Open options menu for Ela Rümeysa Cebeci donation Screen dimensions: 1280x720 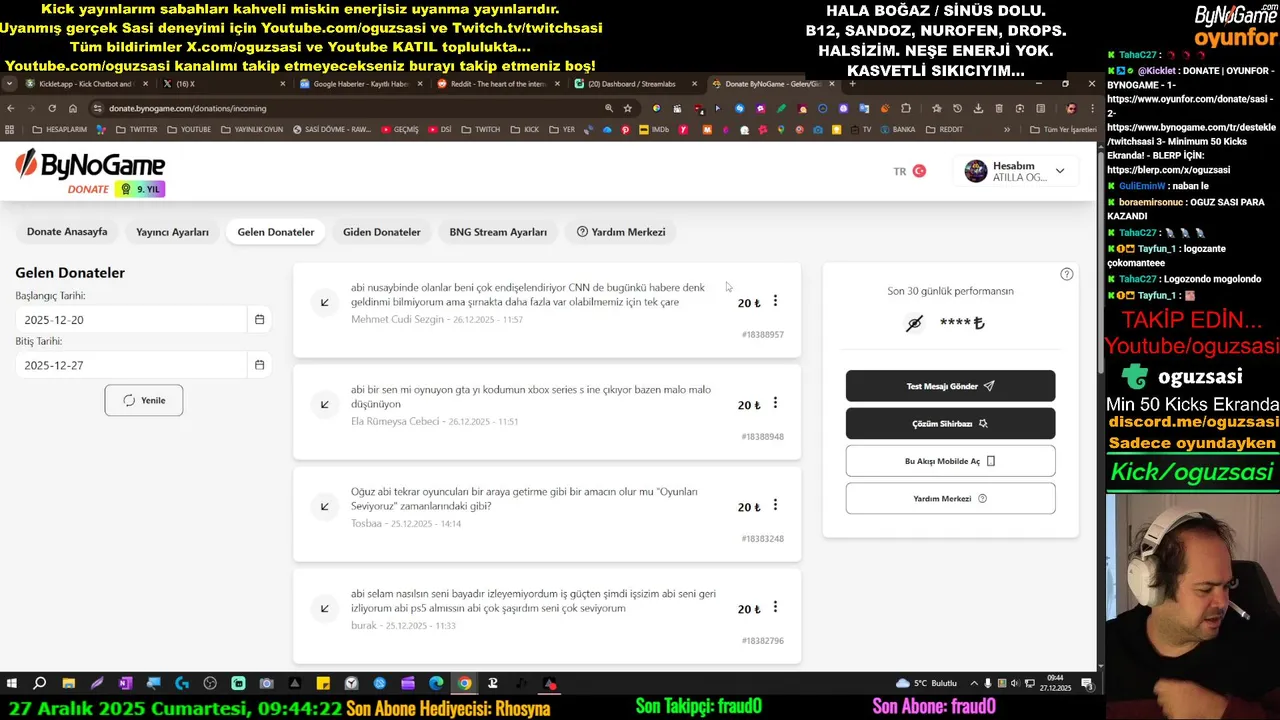[x=775, y=403]
